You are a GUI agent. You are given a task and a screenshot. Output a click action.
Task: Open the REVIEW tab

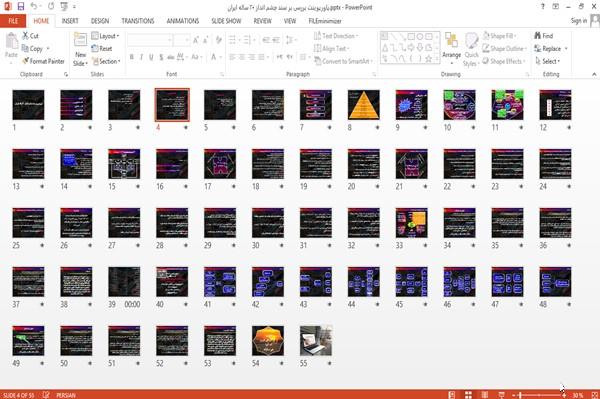point(262,21)
